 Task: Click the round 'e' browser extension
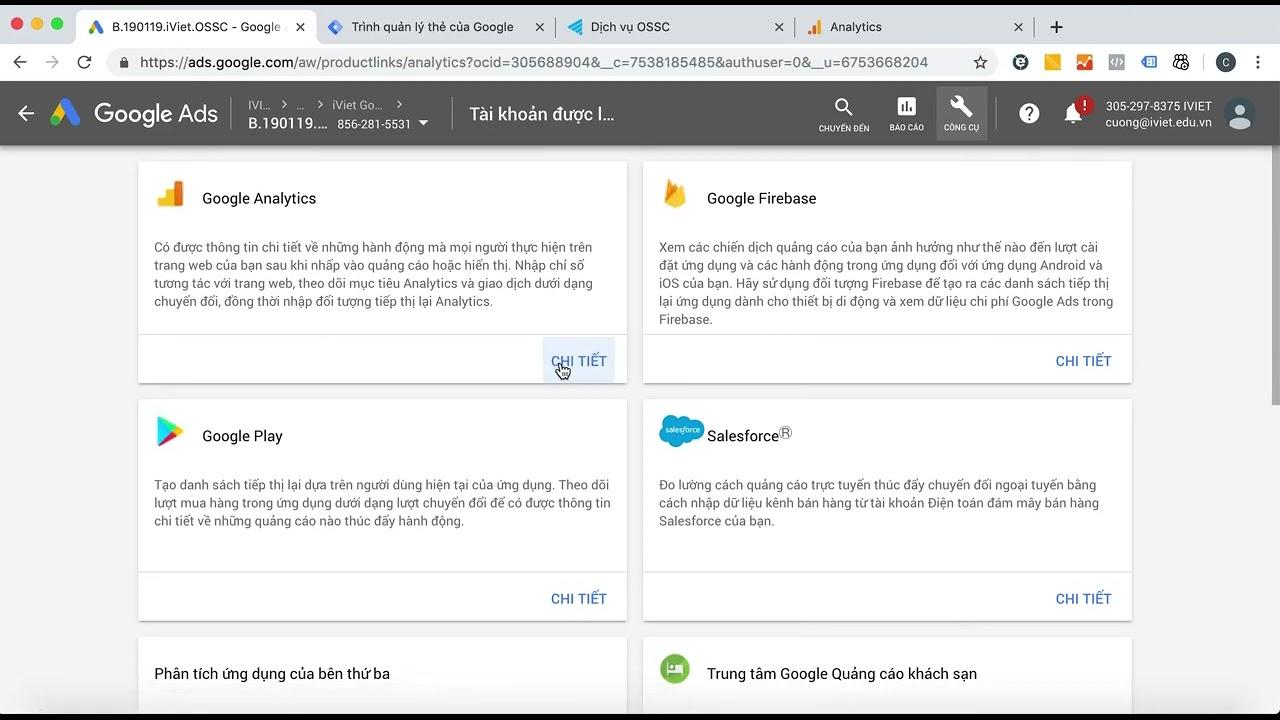click(1020, 62)
